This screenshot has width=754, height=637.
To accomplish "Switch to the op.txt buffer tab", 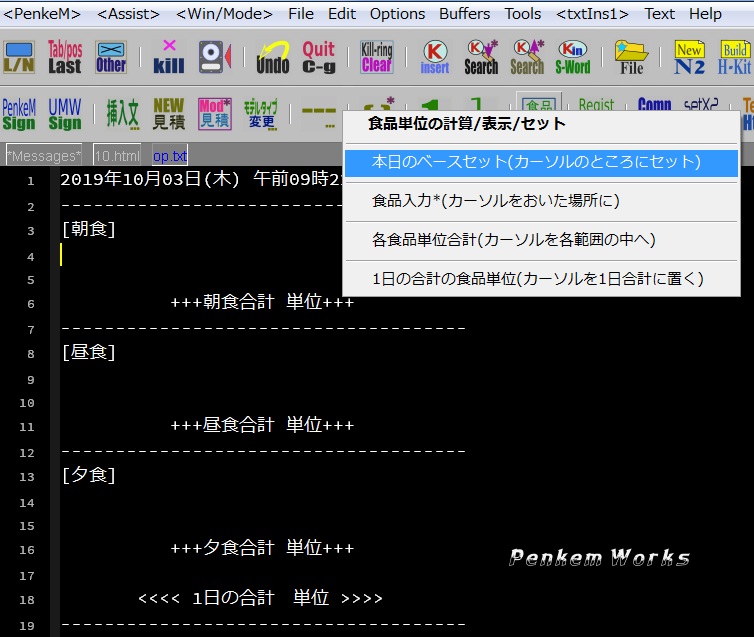I will pos(170,156).
